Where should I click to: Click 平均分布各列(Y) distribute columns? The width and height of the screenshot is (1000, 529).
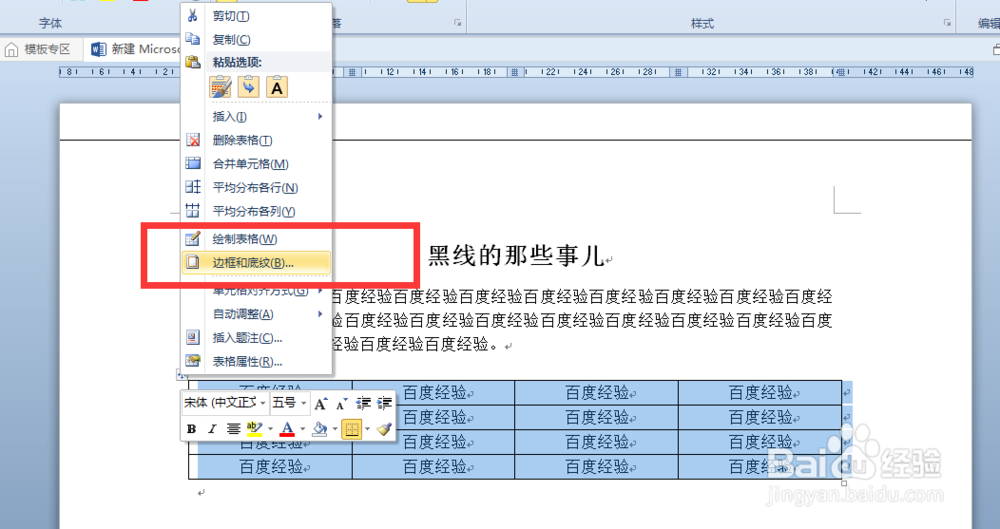pyautogui.click(x=256, y=211)
